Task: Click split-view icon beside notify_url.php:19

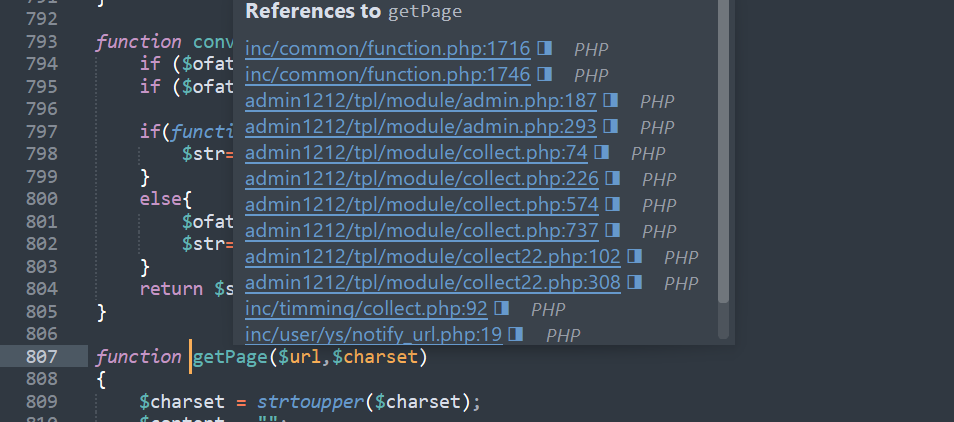Action: click(517, 334)
